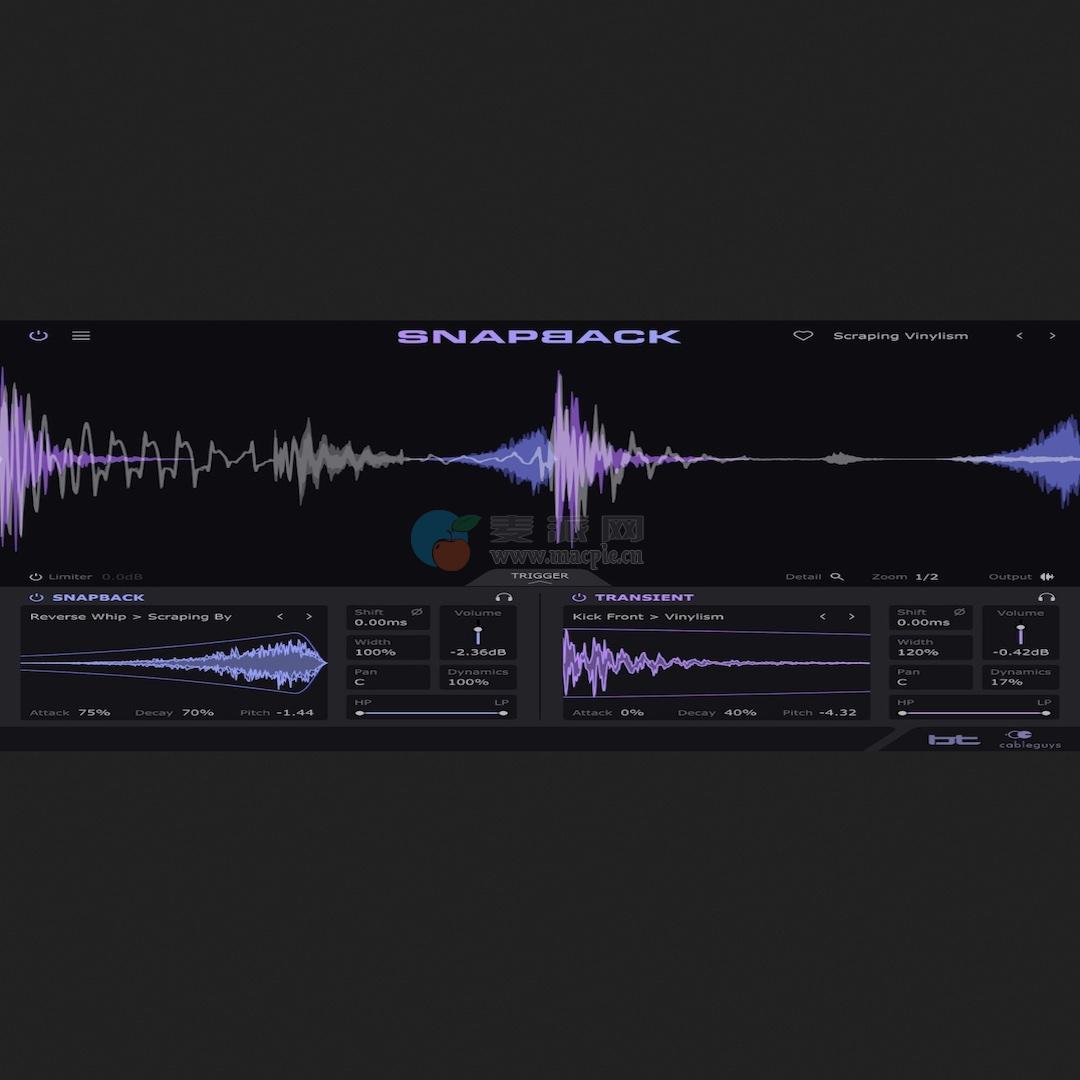Click the Transient Width 120% field
This screenshot has width=1080, height=1080.
point(930,647)
